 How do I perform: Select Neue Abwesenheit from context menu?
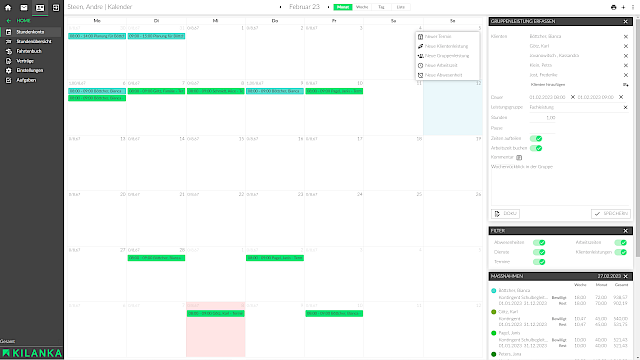(447, 75)
